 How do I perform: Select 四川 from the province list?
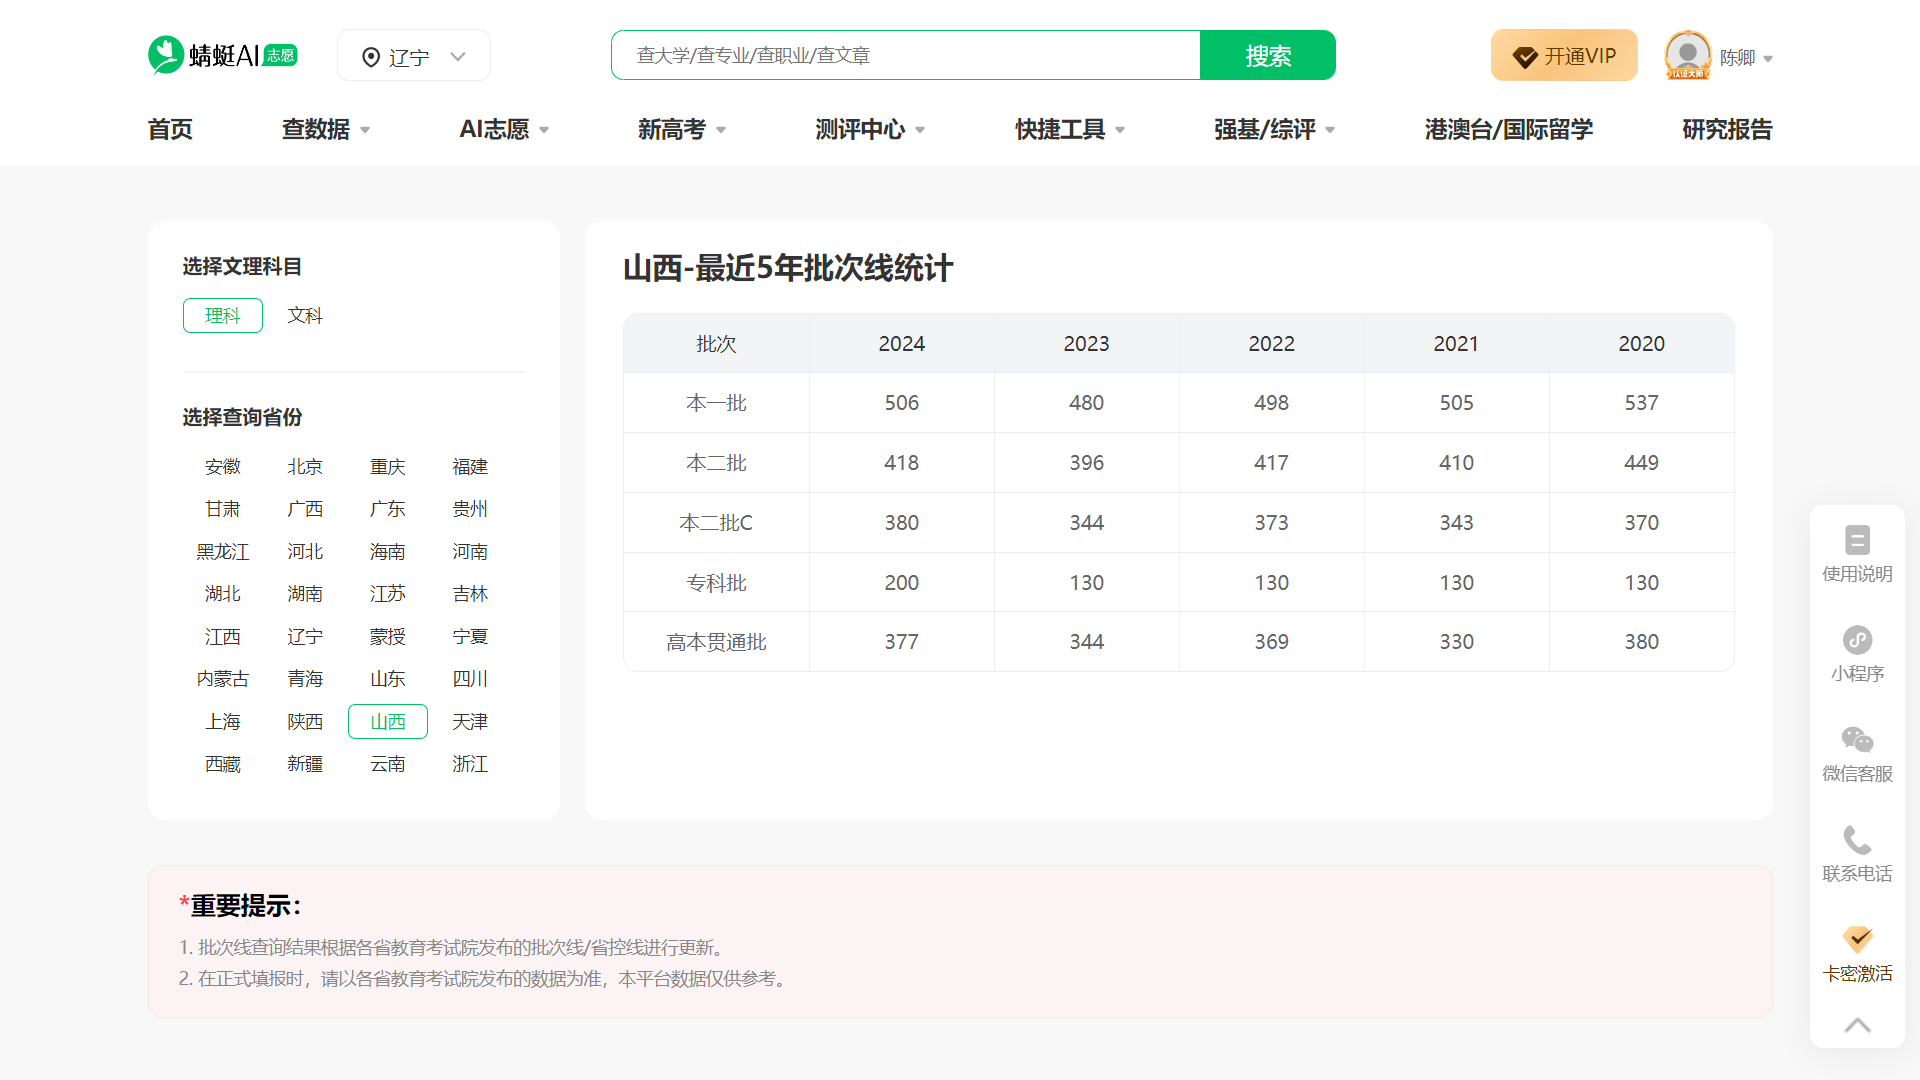click(470, 678)
